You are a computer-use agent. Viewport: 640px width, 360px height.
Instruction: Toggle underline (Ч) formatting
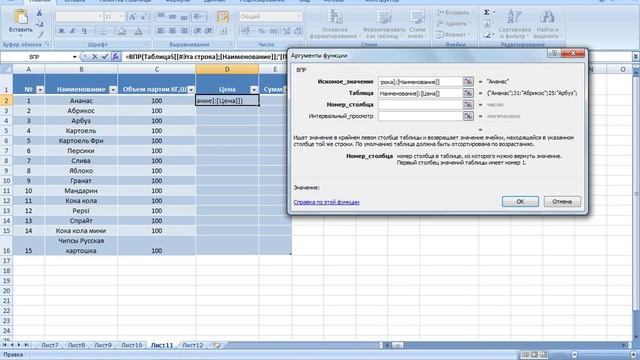pyautogui.click(x=84, y=31)
